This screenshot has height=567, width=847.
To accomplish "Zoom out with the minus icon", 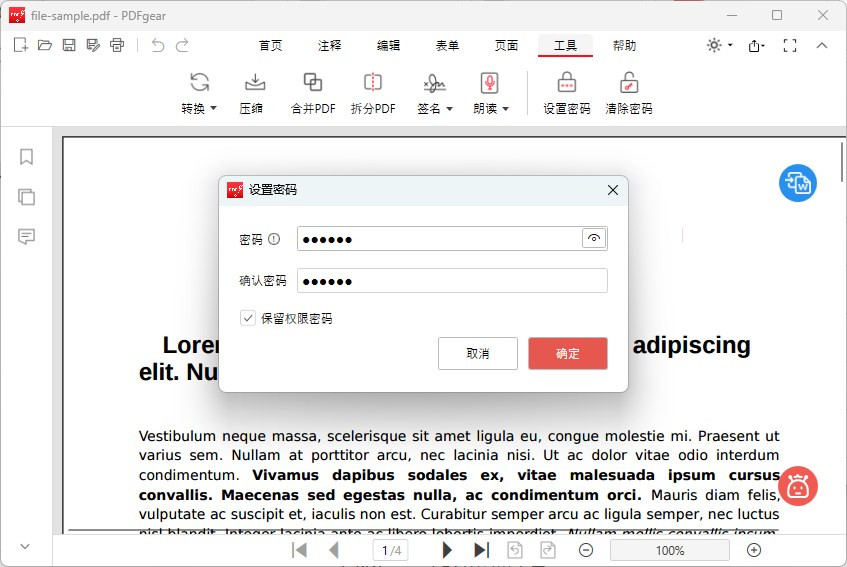I will tap(586, 550).
